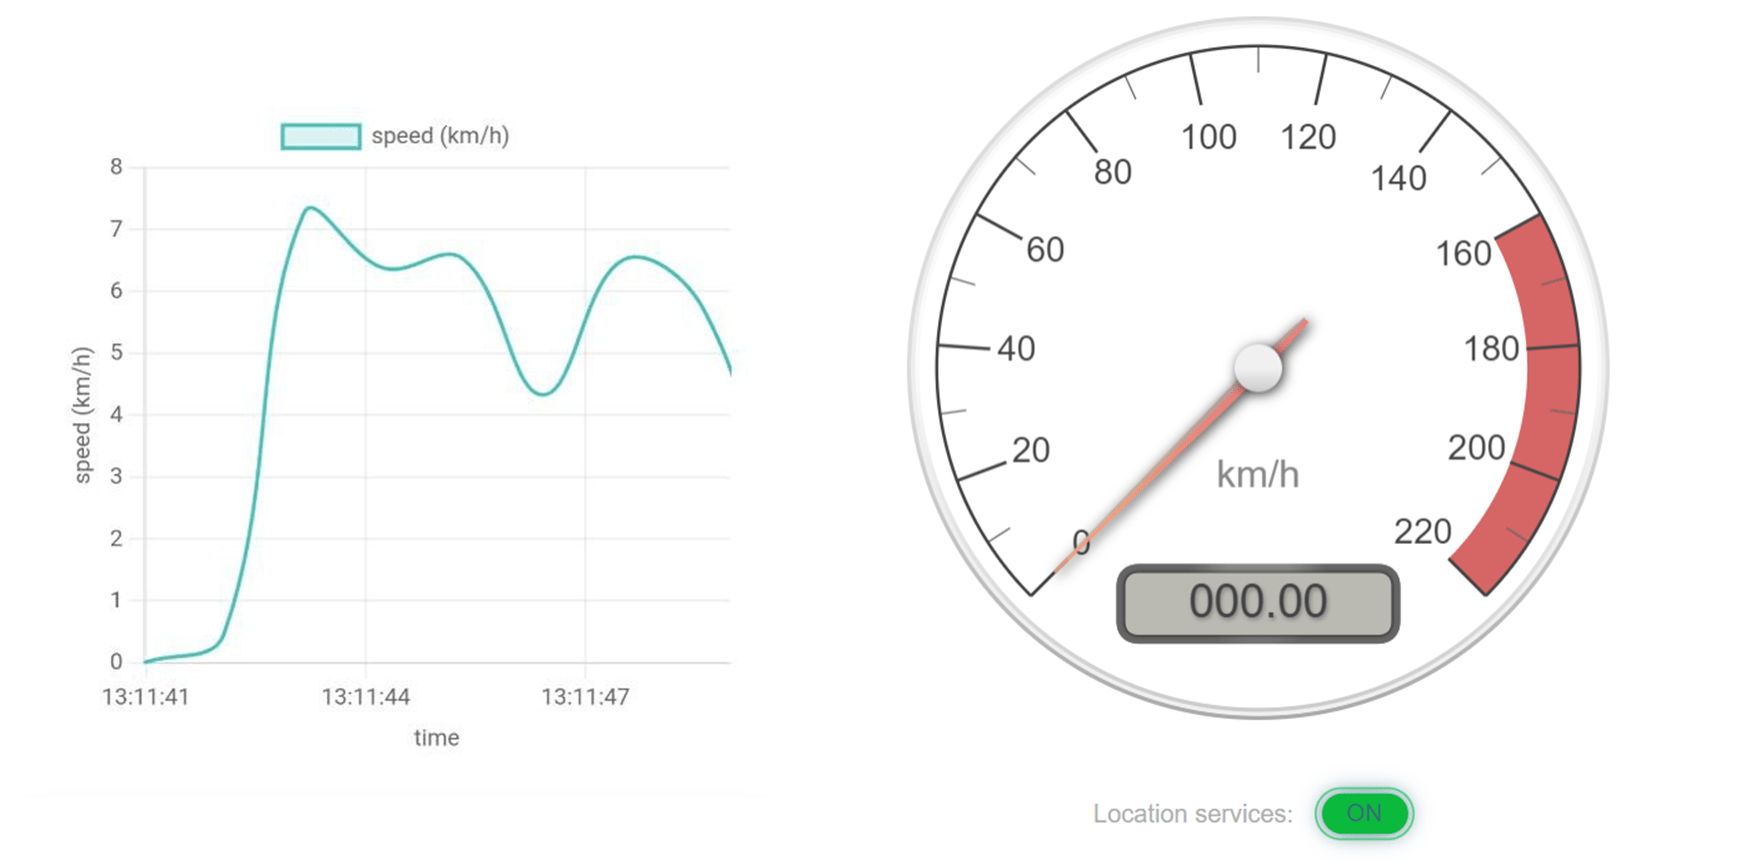1751x865 pixels.
Task: Click the 220 mark on the gauge
Action: point(1423,531)
